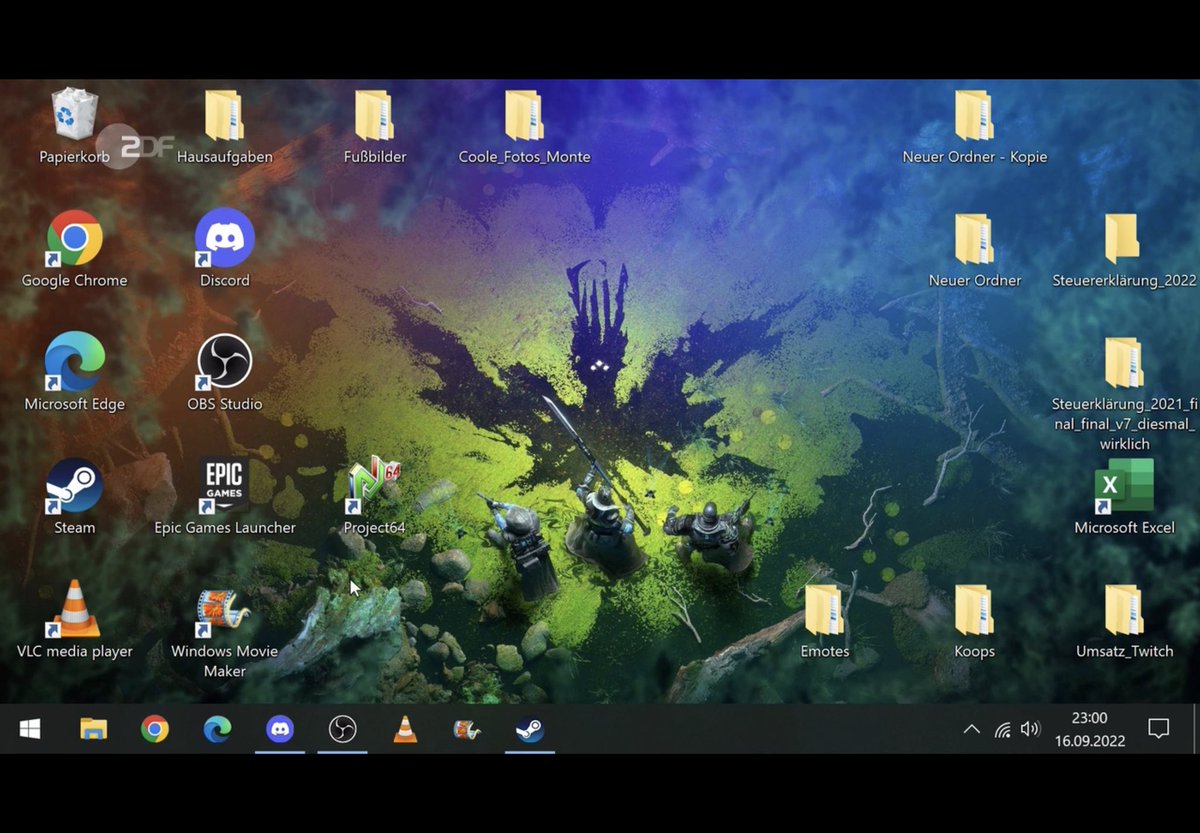Viewport: 1200px width, 833px height.
Task: Open the Koops folder
Action: coord(974,609)
